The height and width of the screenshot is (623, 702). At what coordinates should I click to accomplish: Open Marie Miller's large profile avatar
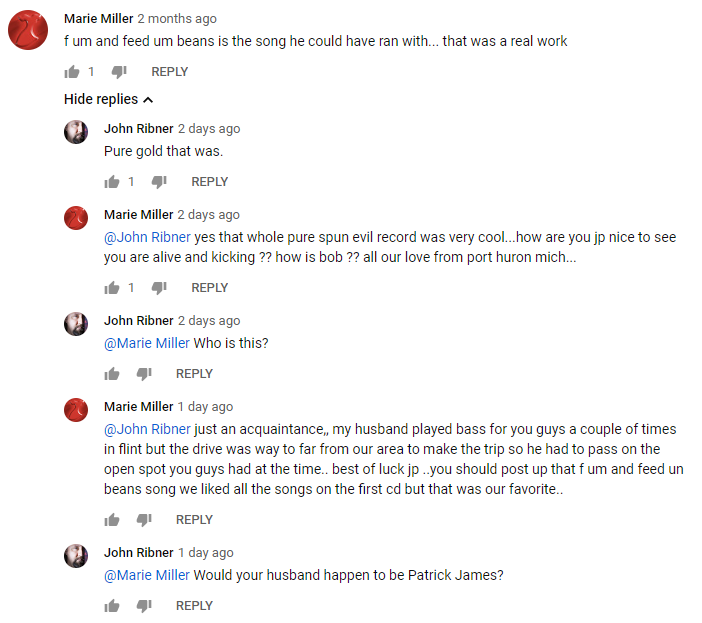[x=29, y=31]
